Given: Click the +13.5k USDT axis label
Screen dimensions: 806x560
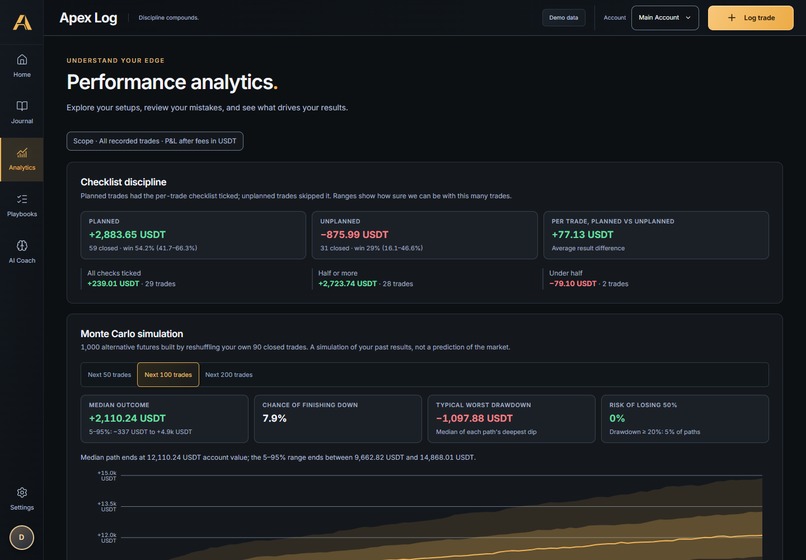Looking at the screenshot, I should coord(108,507).
